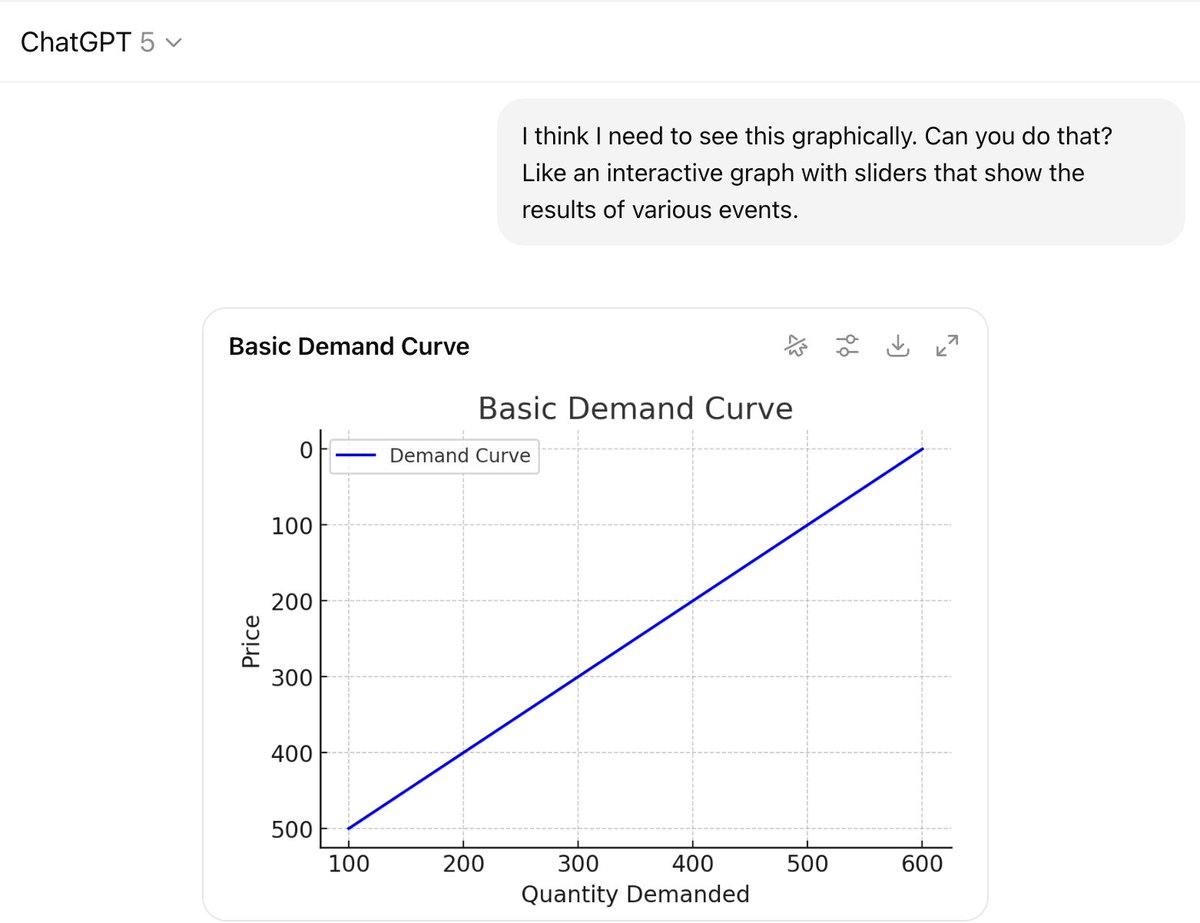The height and width of the screenshot is (923, 1200).
Task: Click the 300 tick on the quantity axis
Action: (577, 863)
